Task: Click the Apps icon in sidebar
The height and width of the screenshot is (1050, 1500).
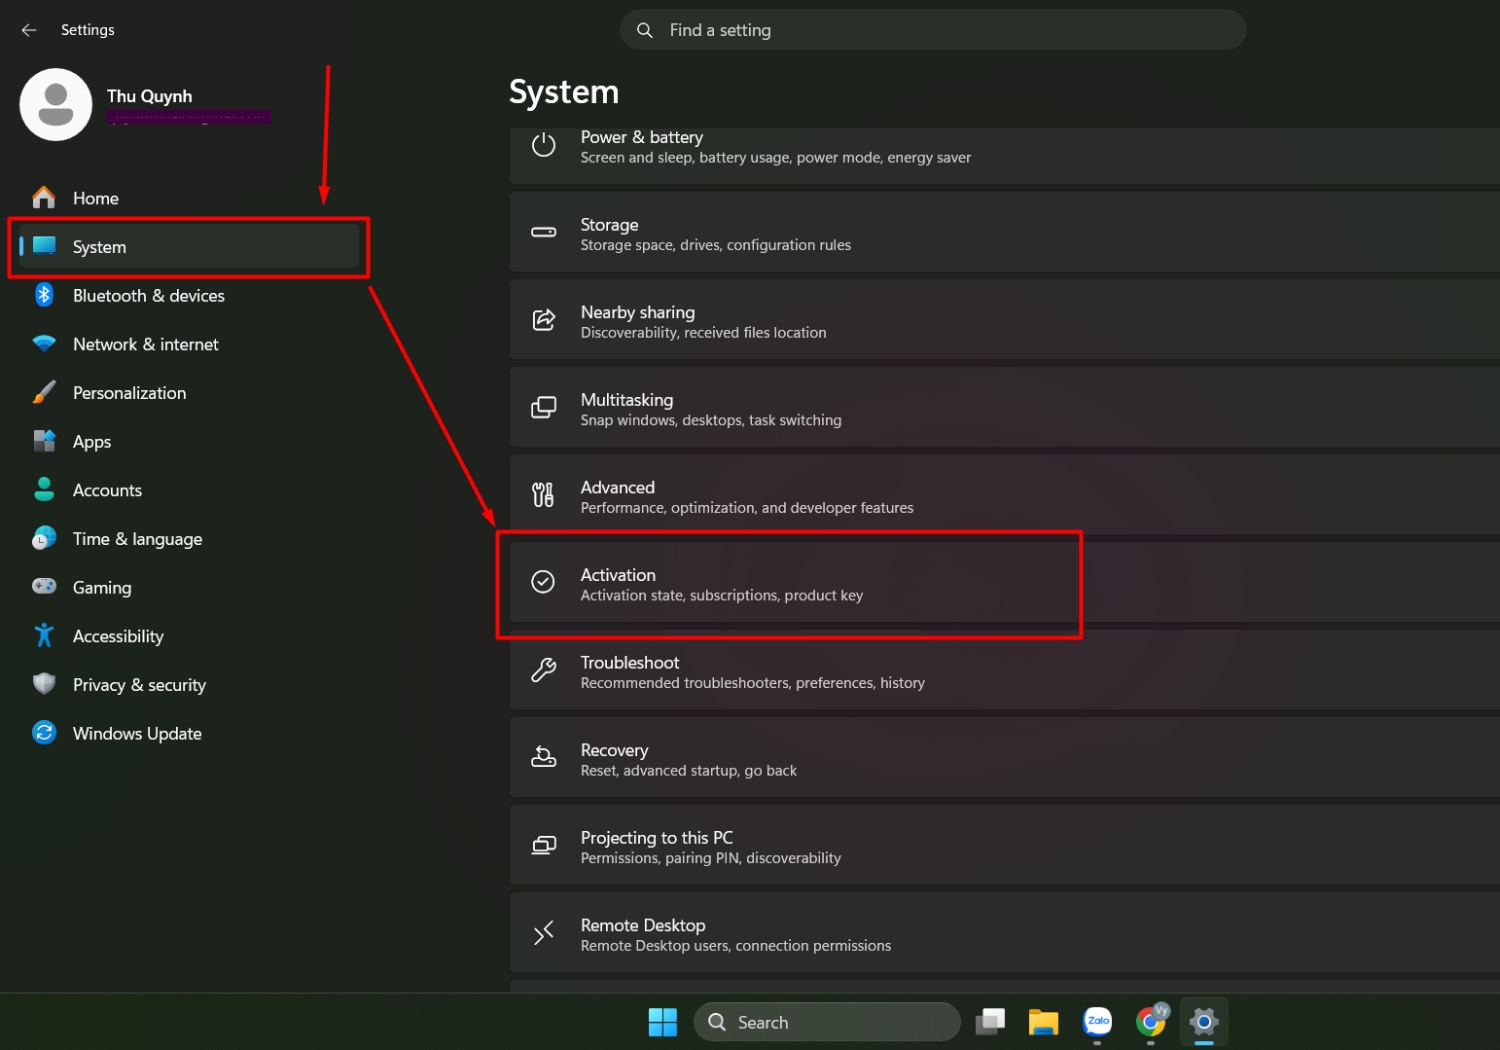Action: (x=44, y=441)
